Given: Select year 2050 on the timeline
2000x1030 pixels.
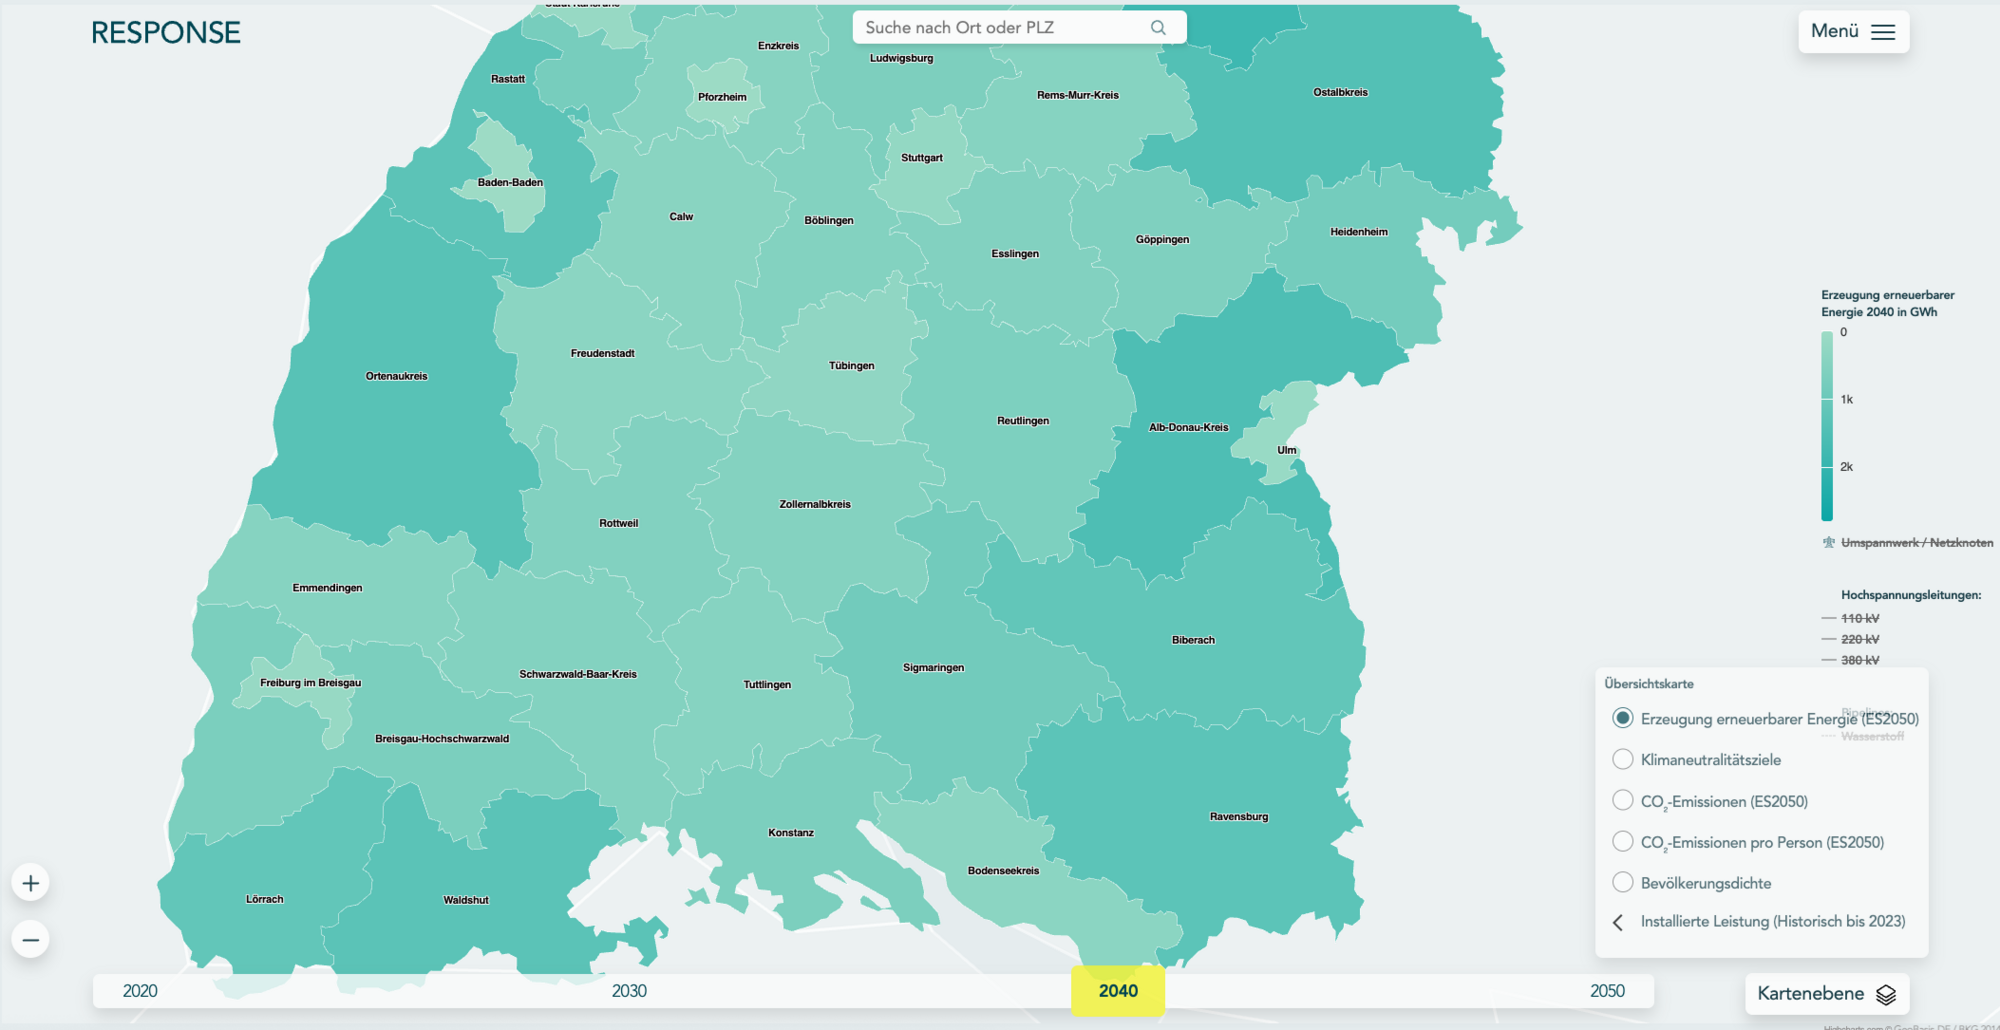Looking at the screenshot, I should click(x=1607, y=991).
